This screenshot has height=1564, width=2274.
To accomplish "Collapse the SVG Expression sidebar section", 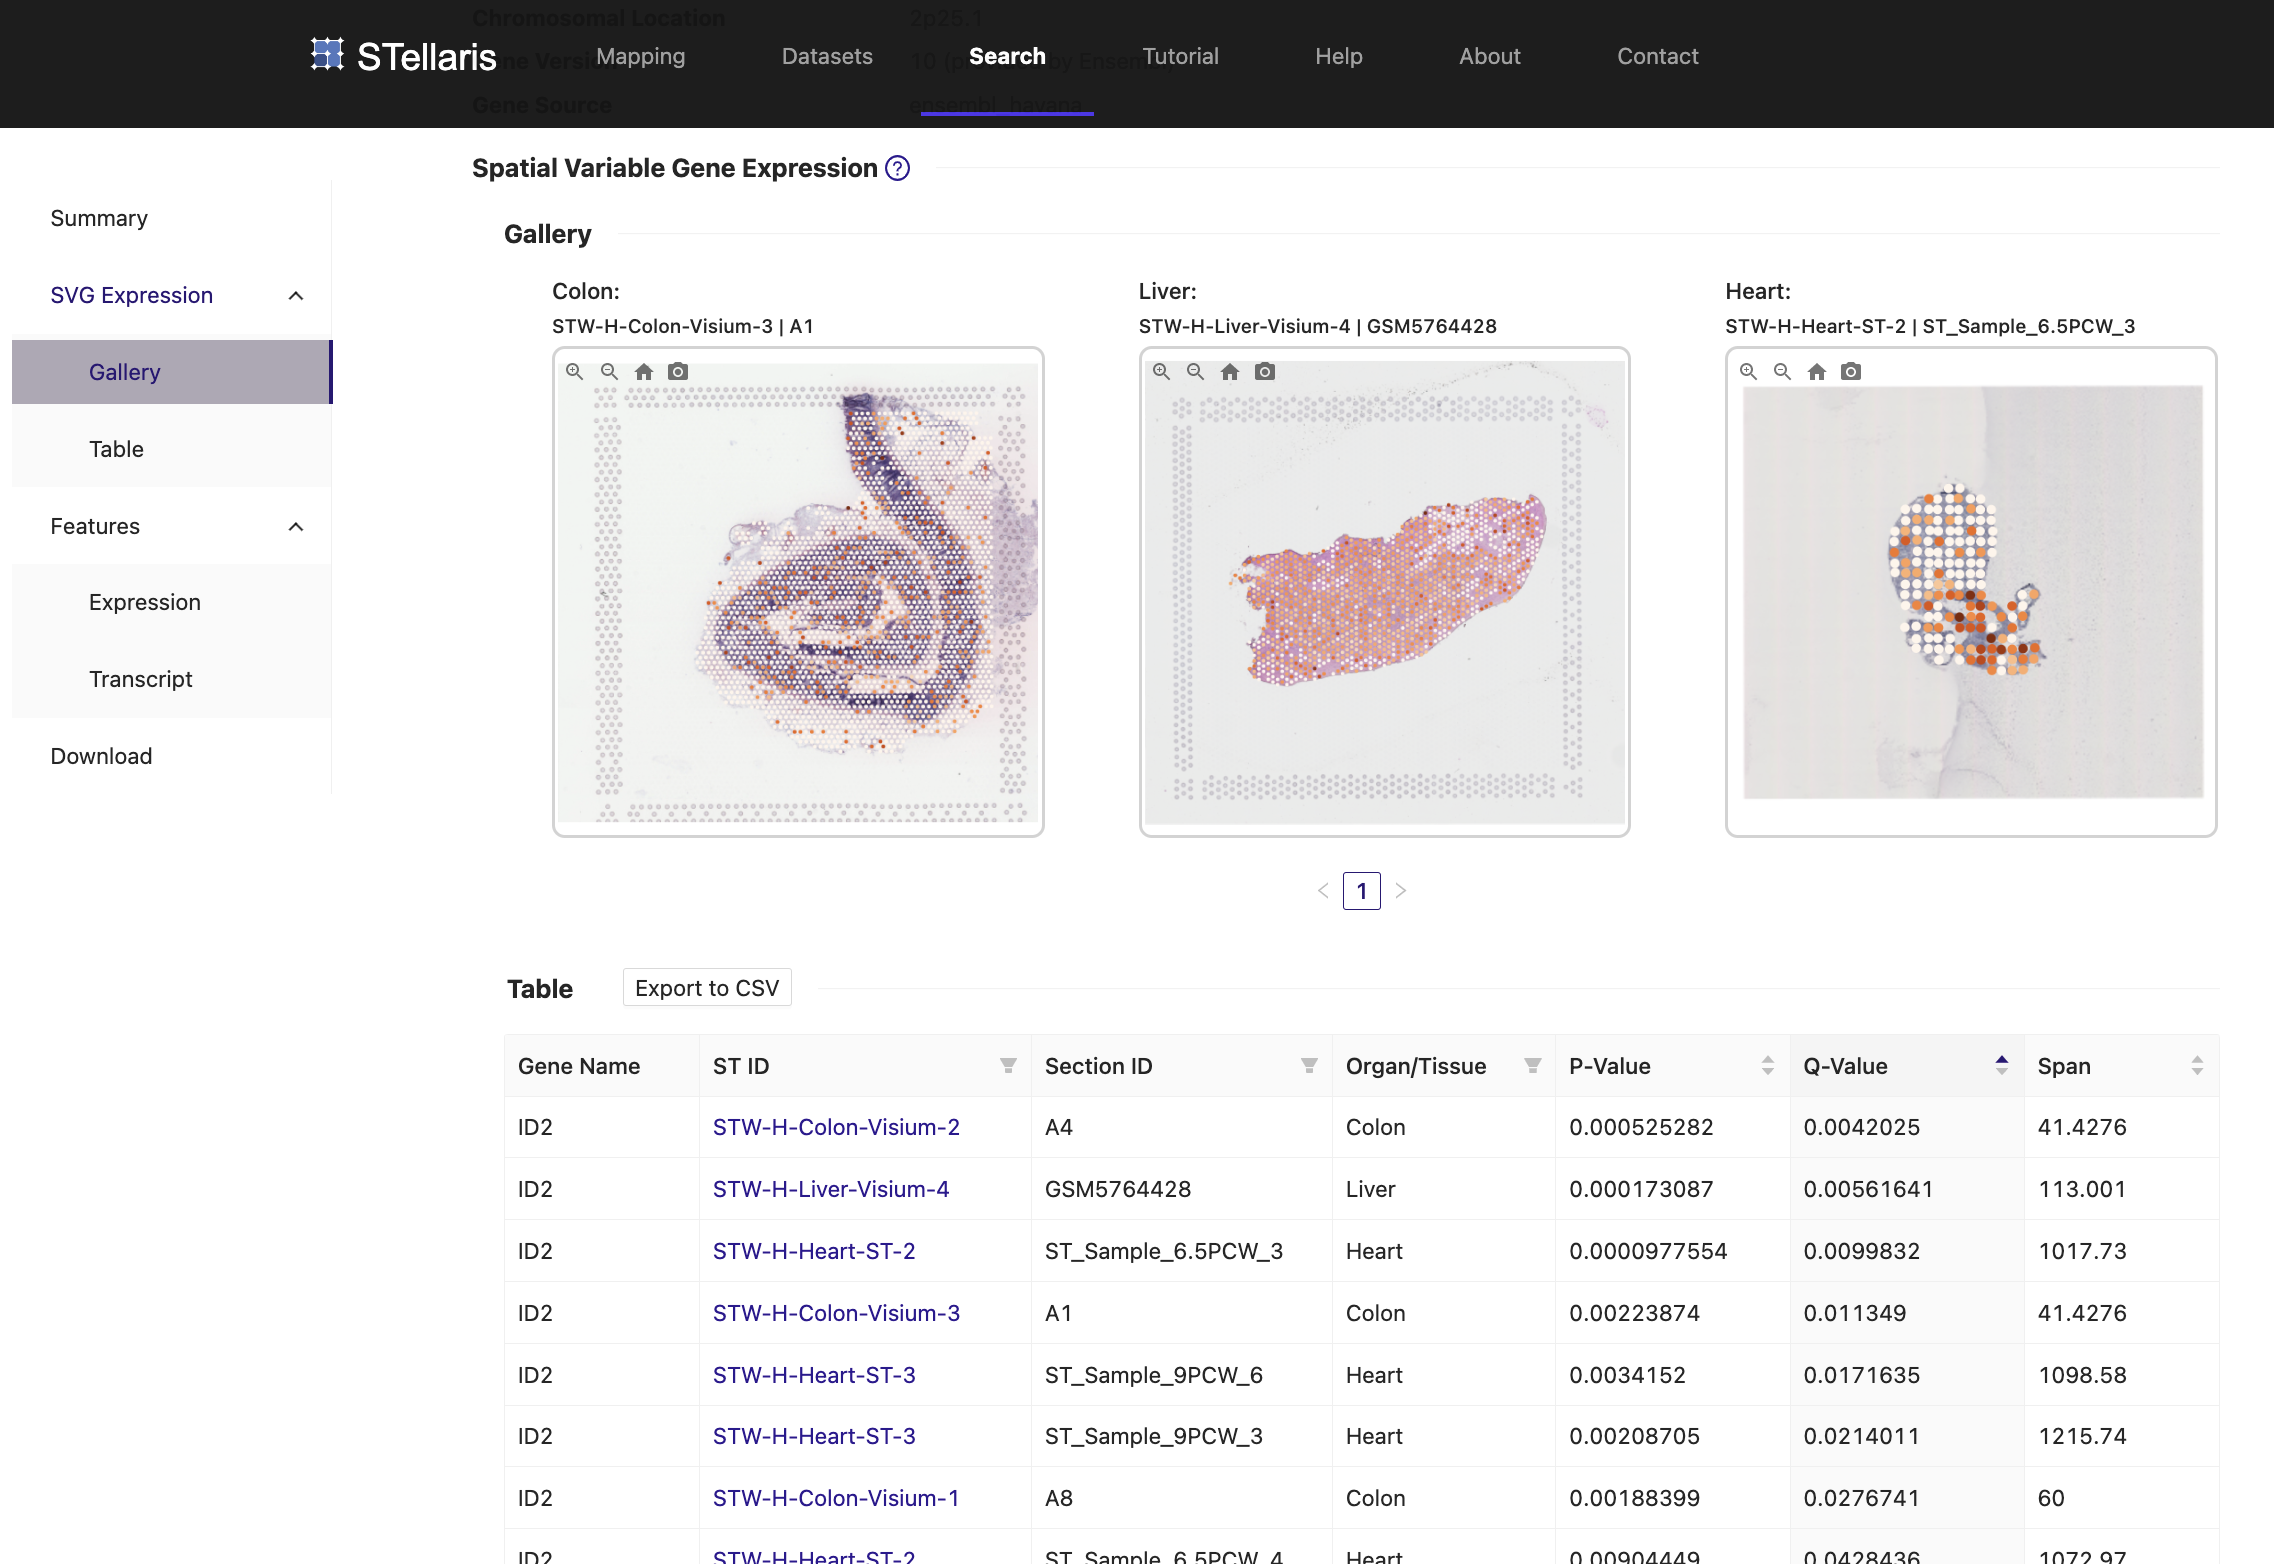I will tap(296, 296).
